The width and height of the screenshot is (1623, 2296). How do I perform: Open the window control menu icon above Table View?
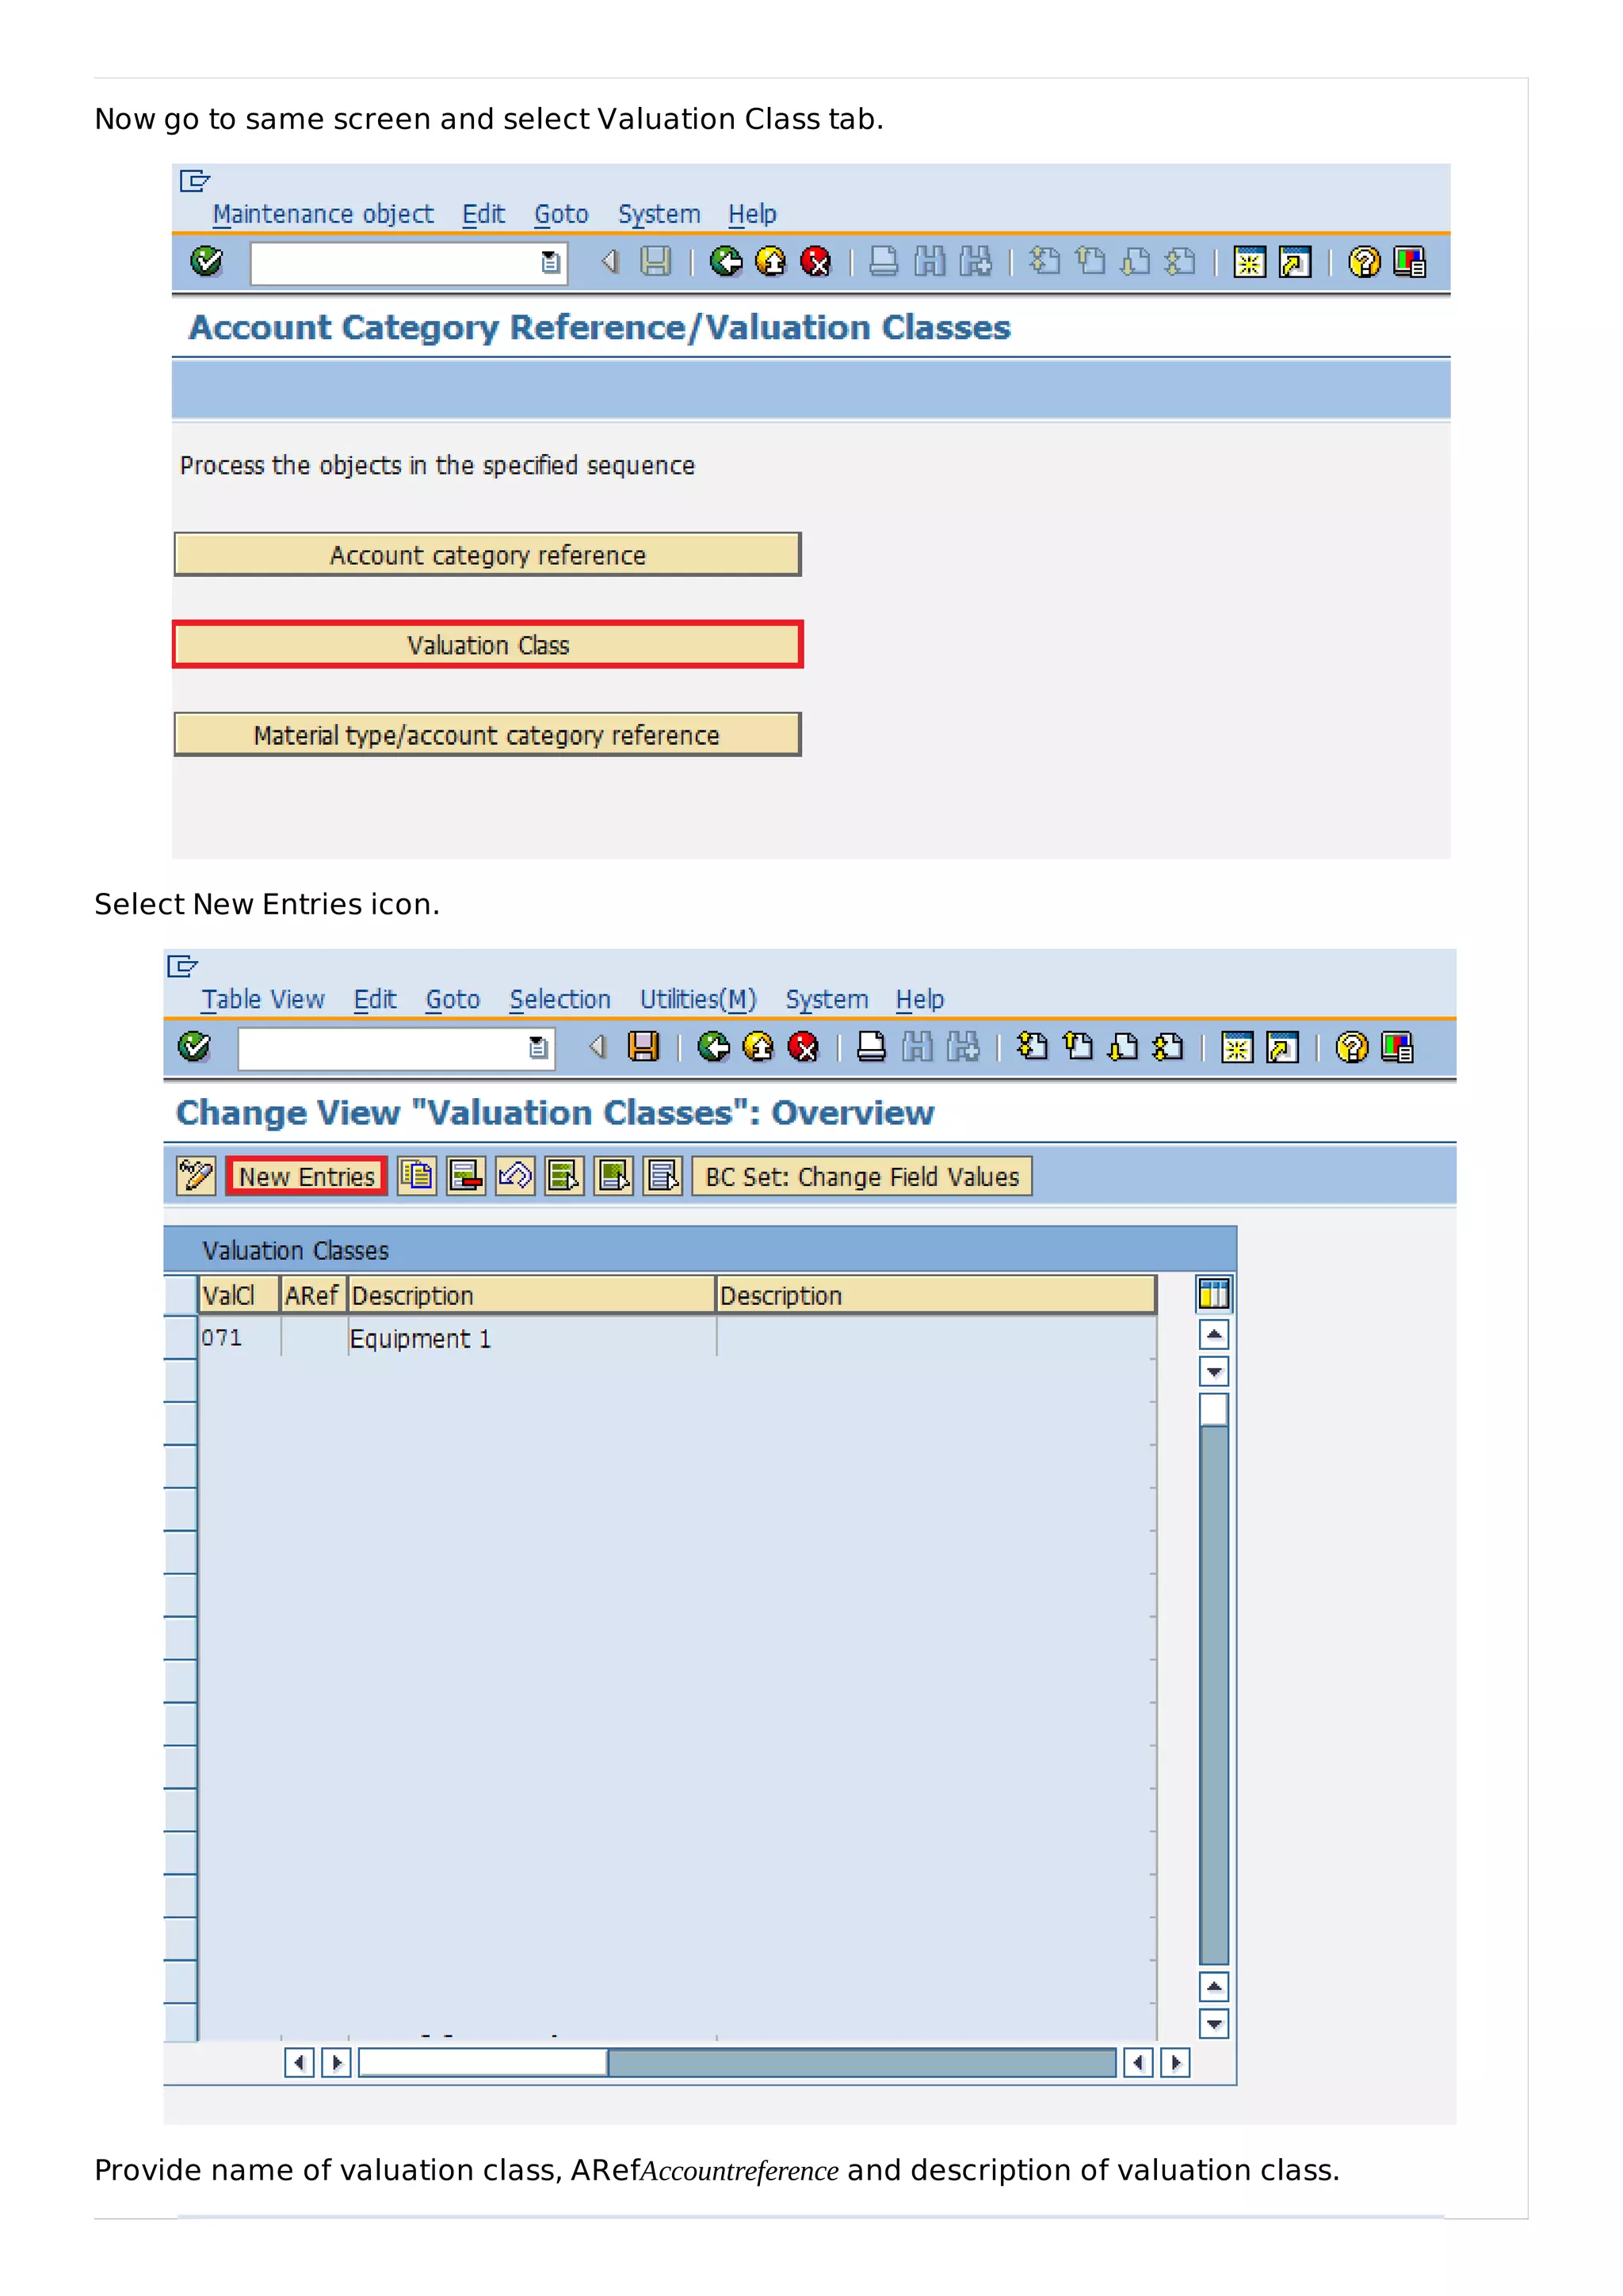[182, 966]
